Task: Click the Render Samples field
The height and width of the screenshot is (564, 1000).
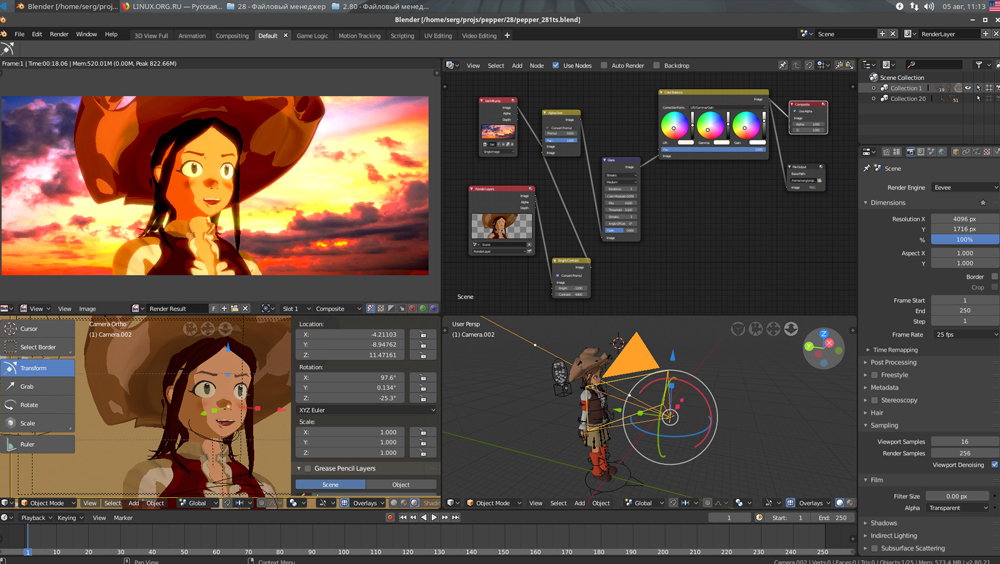Action: pyautogui.click(x=964, y=453)
